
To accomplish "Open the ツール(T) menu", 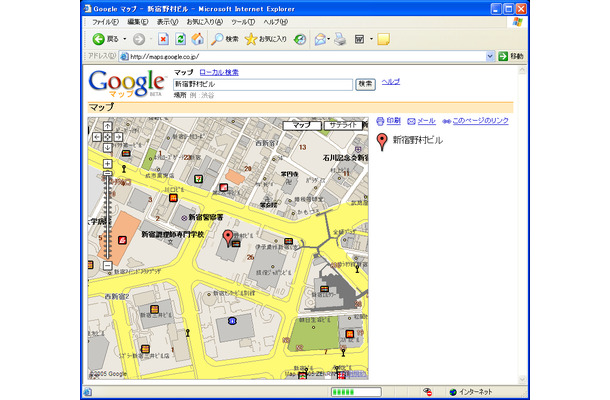I will [x=243, y=22].
